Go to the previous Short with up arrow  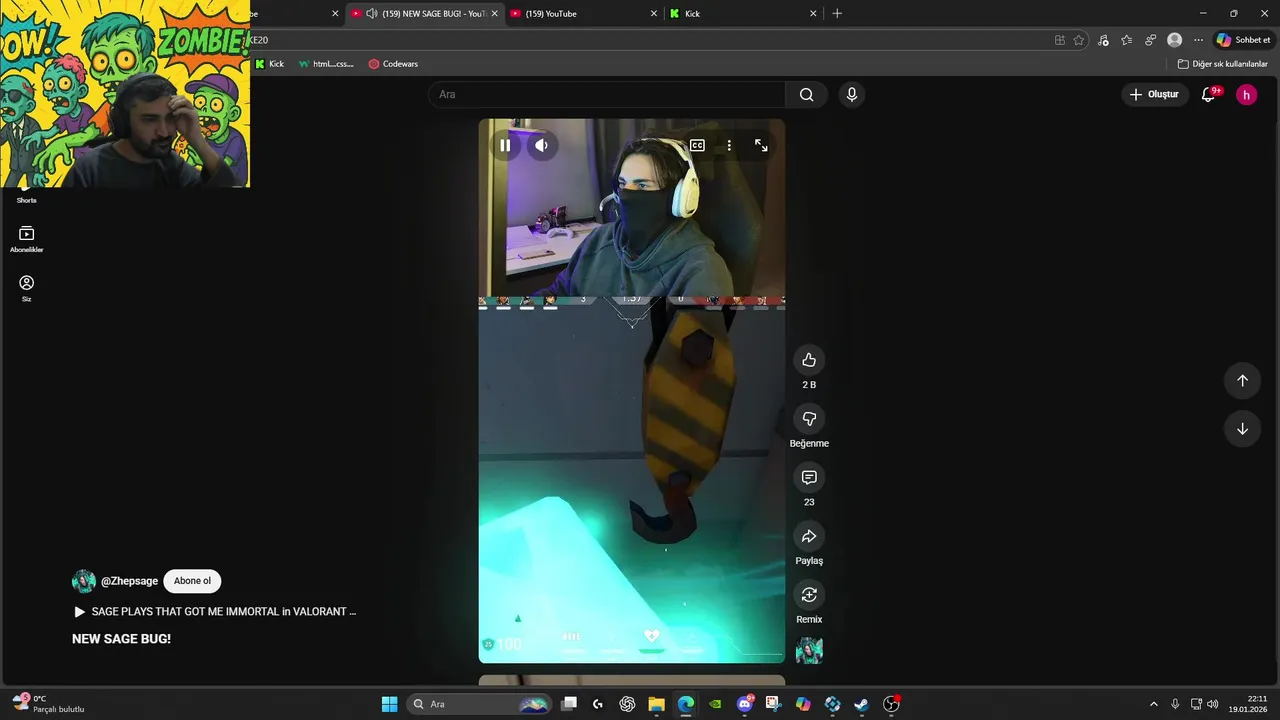click(1242, 381)
